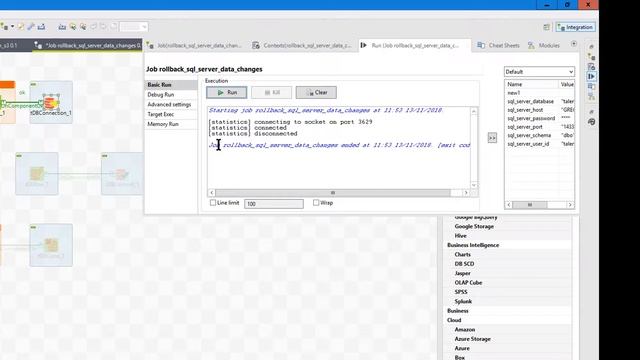Open the Default context dropdown
640x360 pixels.
[539, 72]
